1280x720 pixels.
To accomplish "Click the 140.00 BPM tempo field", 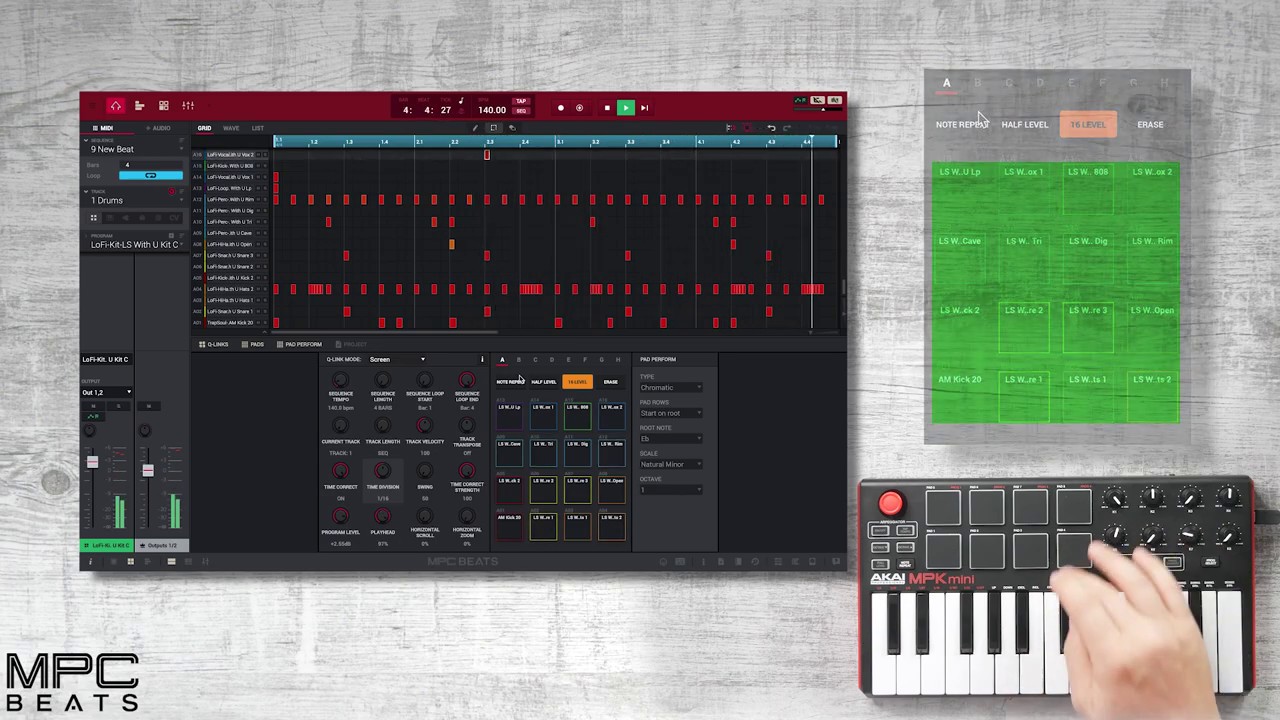I will (491, 110).
